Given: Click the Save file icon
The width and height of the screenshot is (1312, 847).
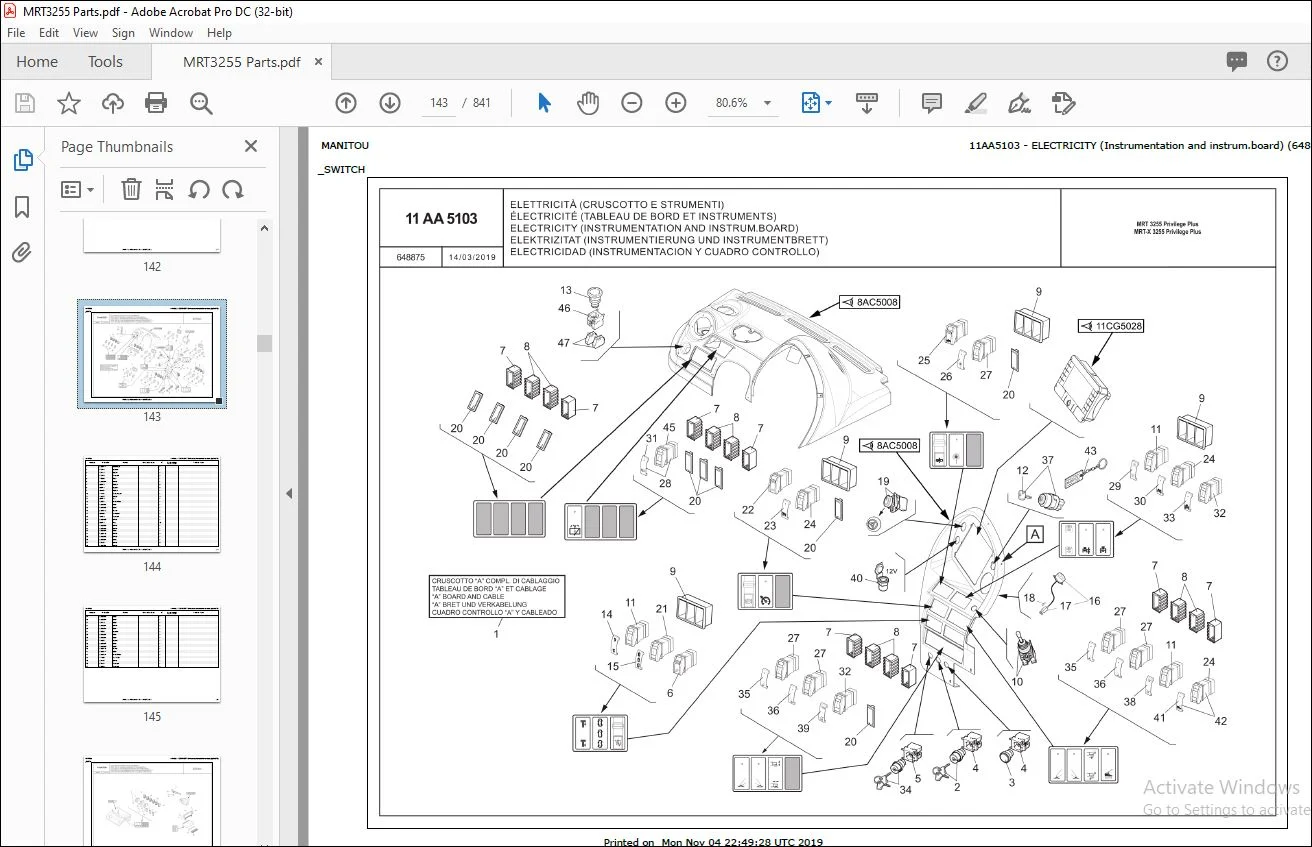Looking at the screenshot, I should pyautogui.click(x=25, y=103).
